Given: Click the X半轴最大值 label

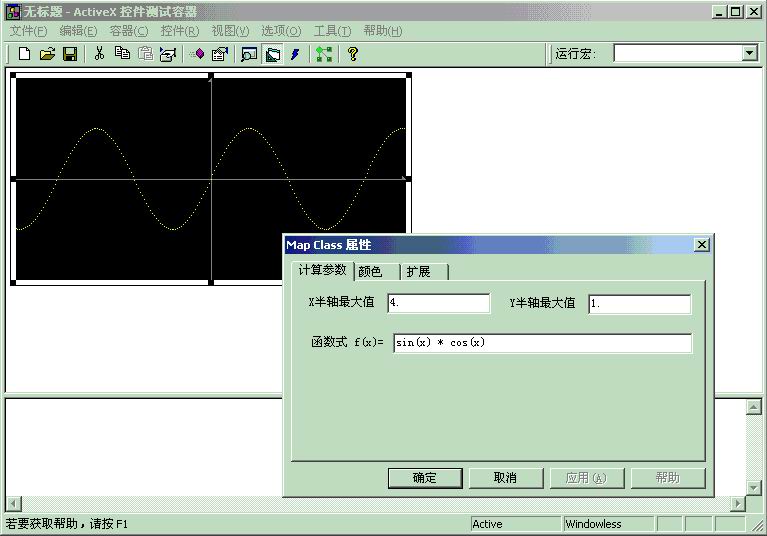Looking at the screenshot, I should pyautogui.click(x=341, y=302).
